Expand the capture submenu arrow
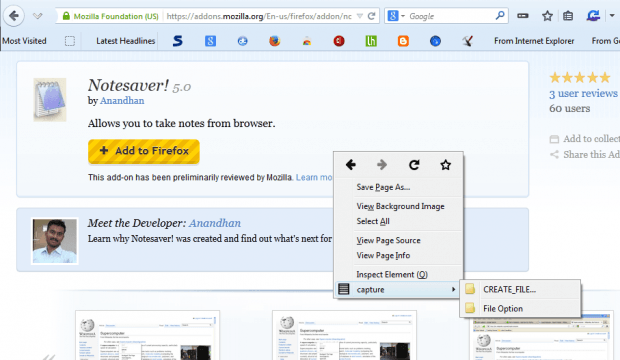The height and width of the screenshot is (360, 620). 454,290
